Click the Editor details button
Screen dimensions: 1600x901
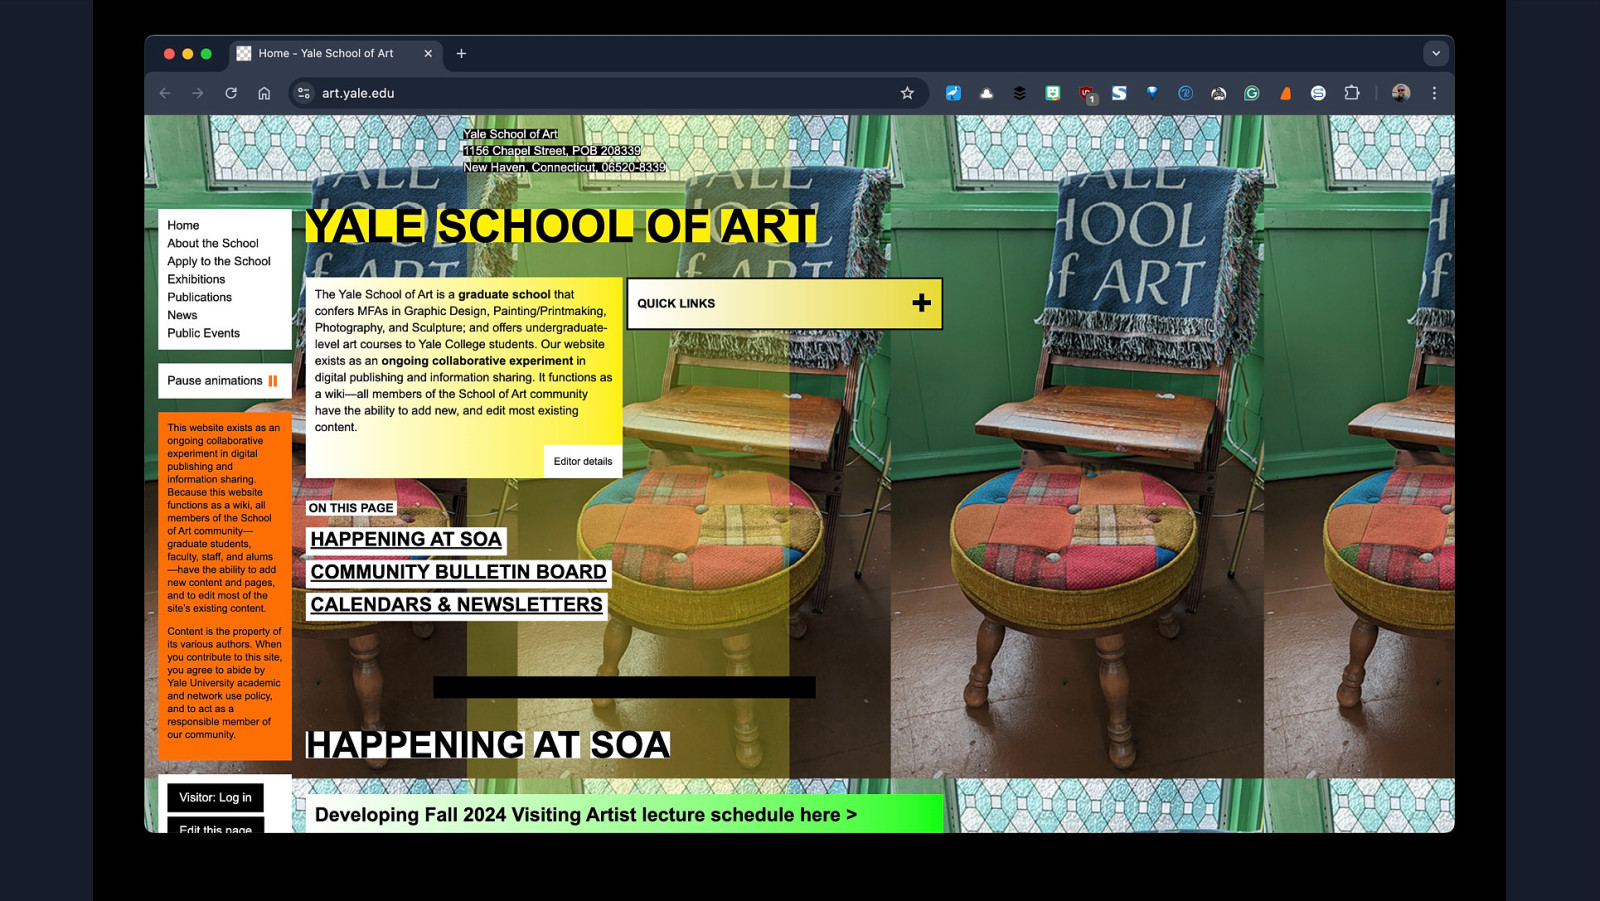click(583, 461)
